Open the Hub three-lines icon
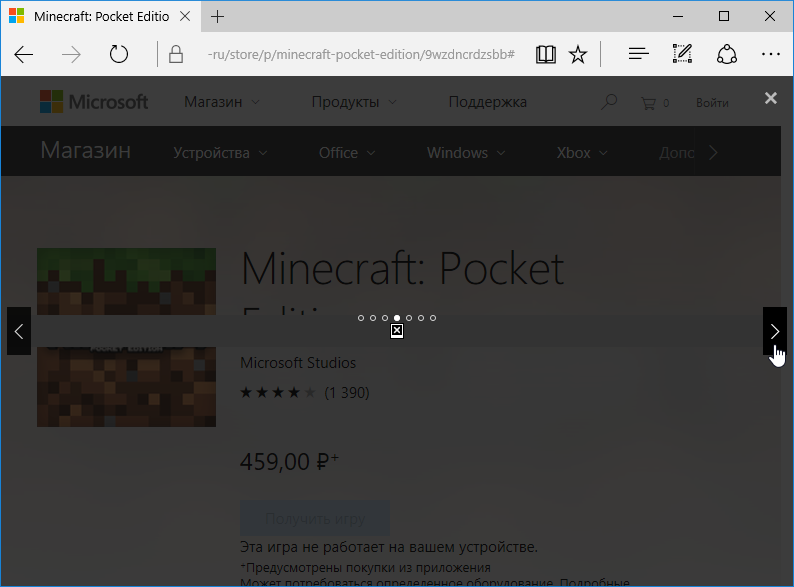 tap(639, 54)
